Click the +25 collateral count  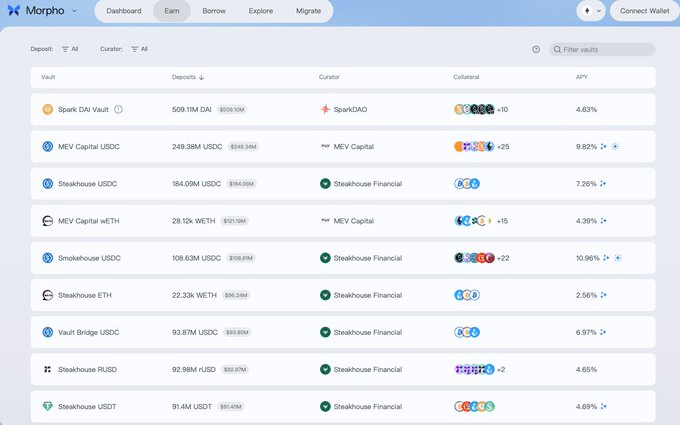(x=503, y=147)
